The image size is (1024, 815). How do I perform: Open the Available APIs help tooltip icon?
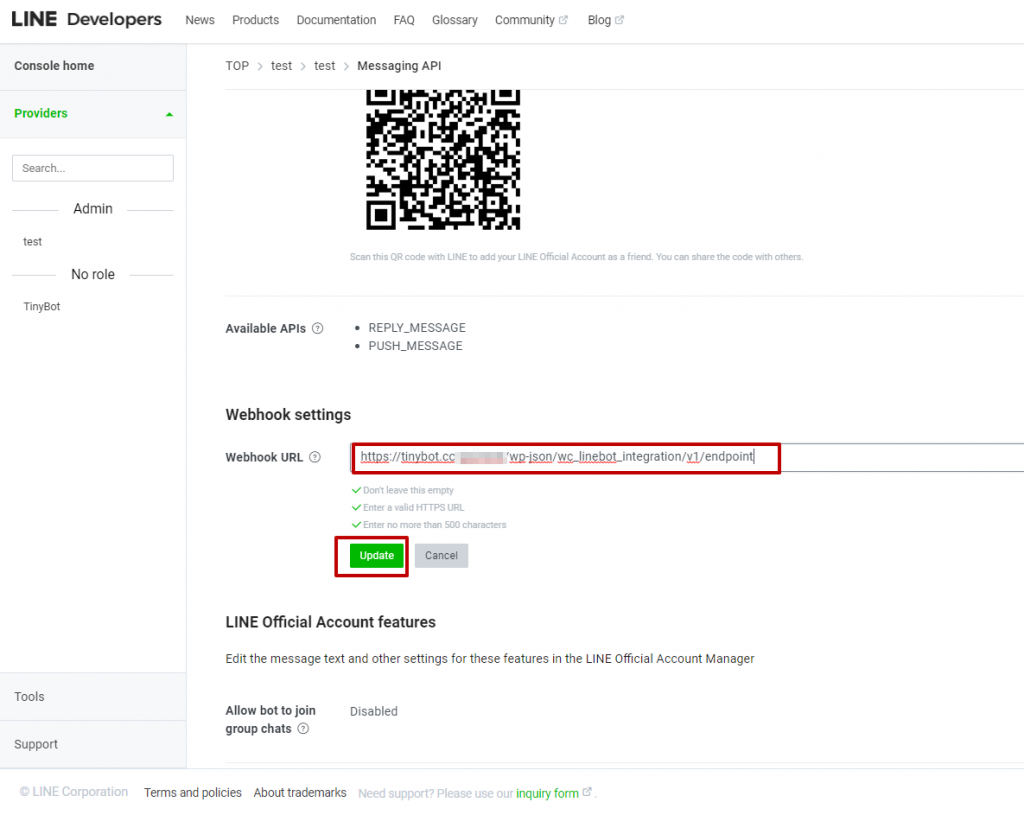point(317,327)
